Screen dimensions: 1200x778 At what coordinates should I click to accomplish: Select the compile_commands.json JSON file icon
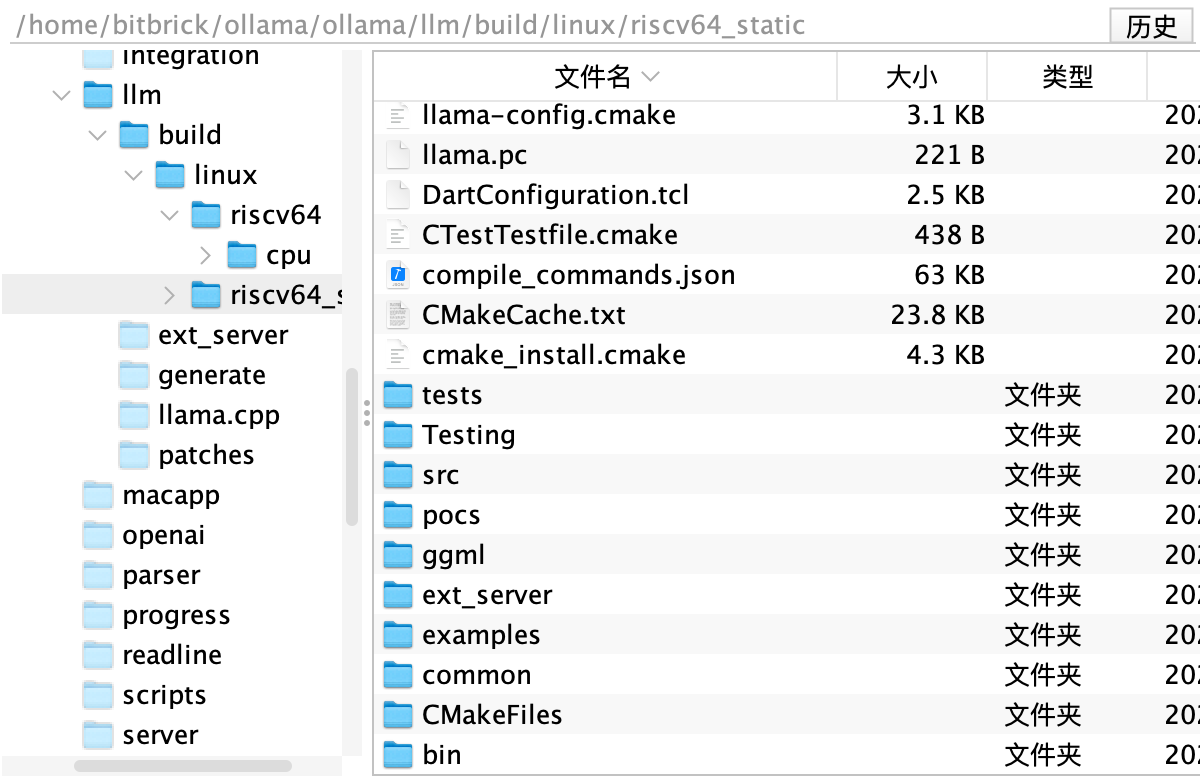(x=398, y=275)
